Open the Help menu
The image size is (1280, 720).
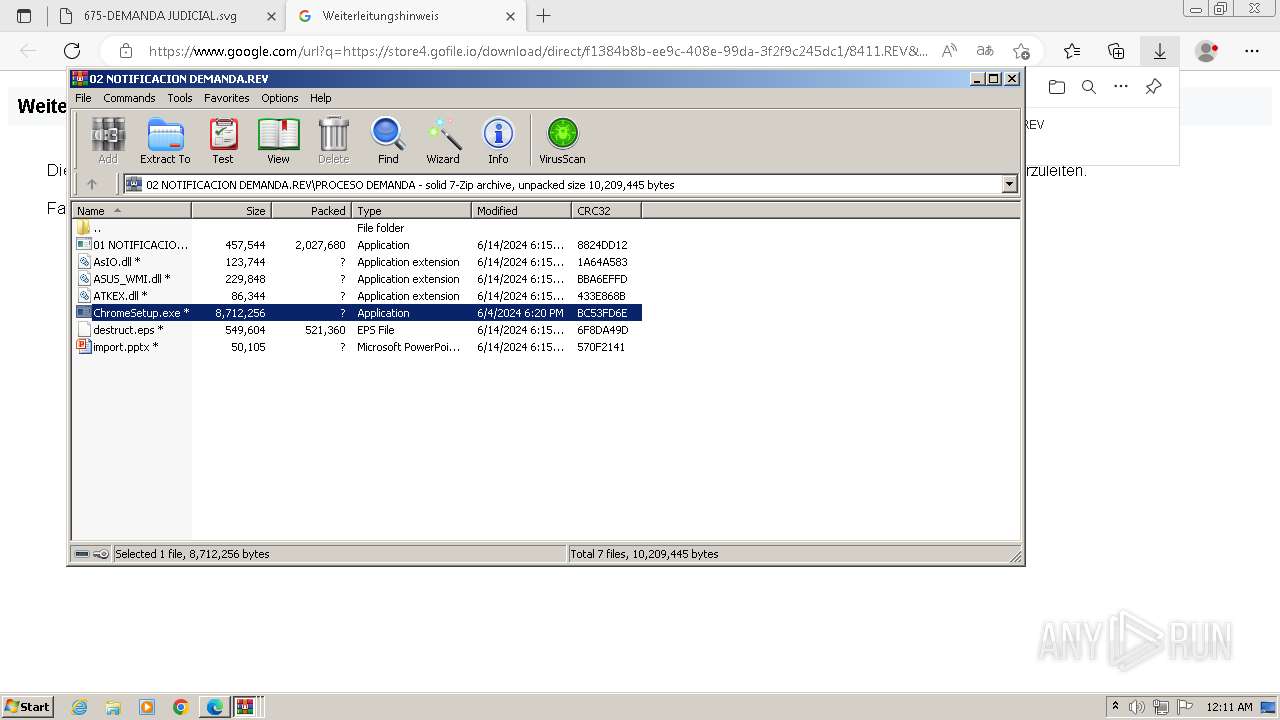(320, 98)
